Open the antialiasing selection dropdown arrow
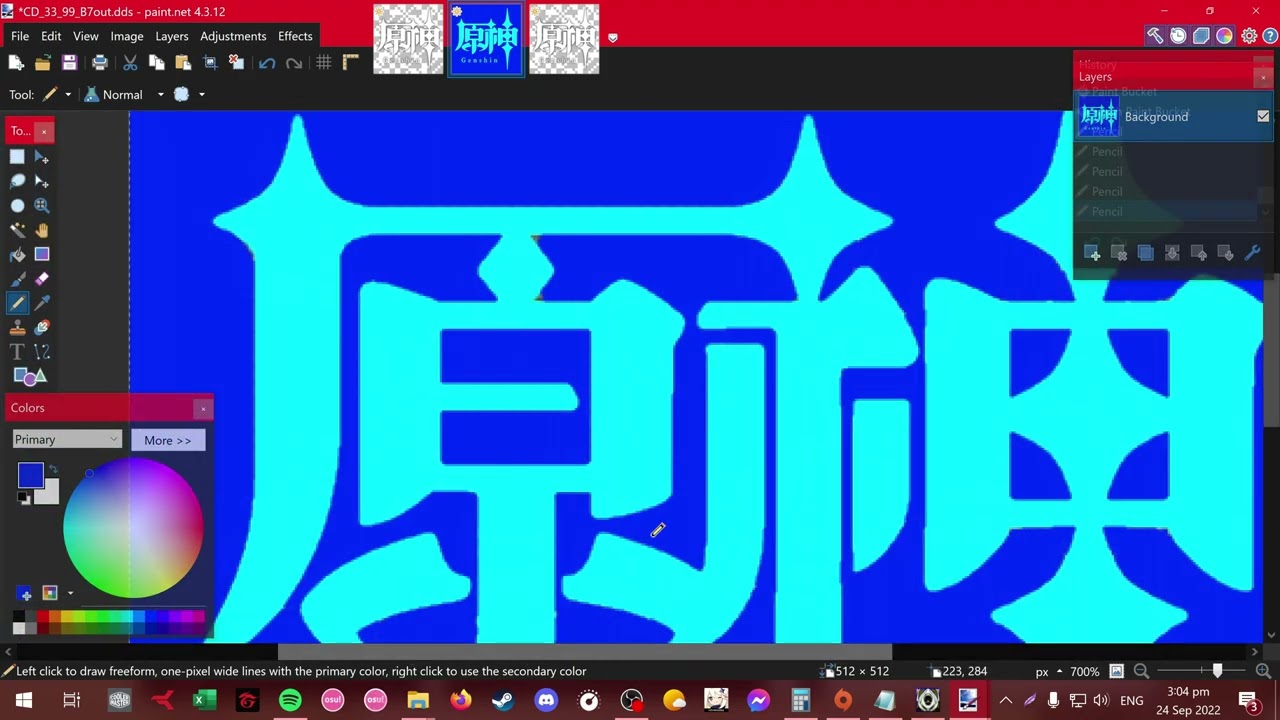The width and height of the screenshot is (1280, 720). [201, 95]
